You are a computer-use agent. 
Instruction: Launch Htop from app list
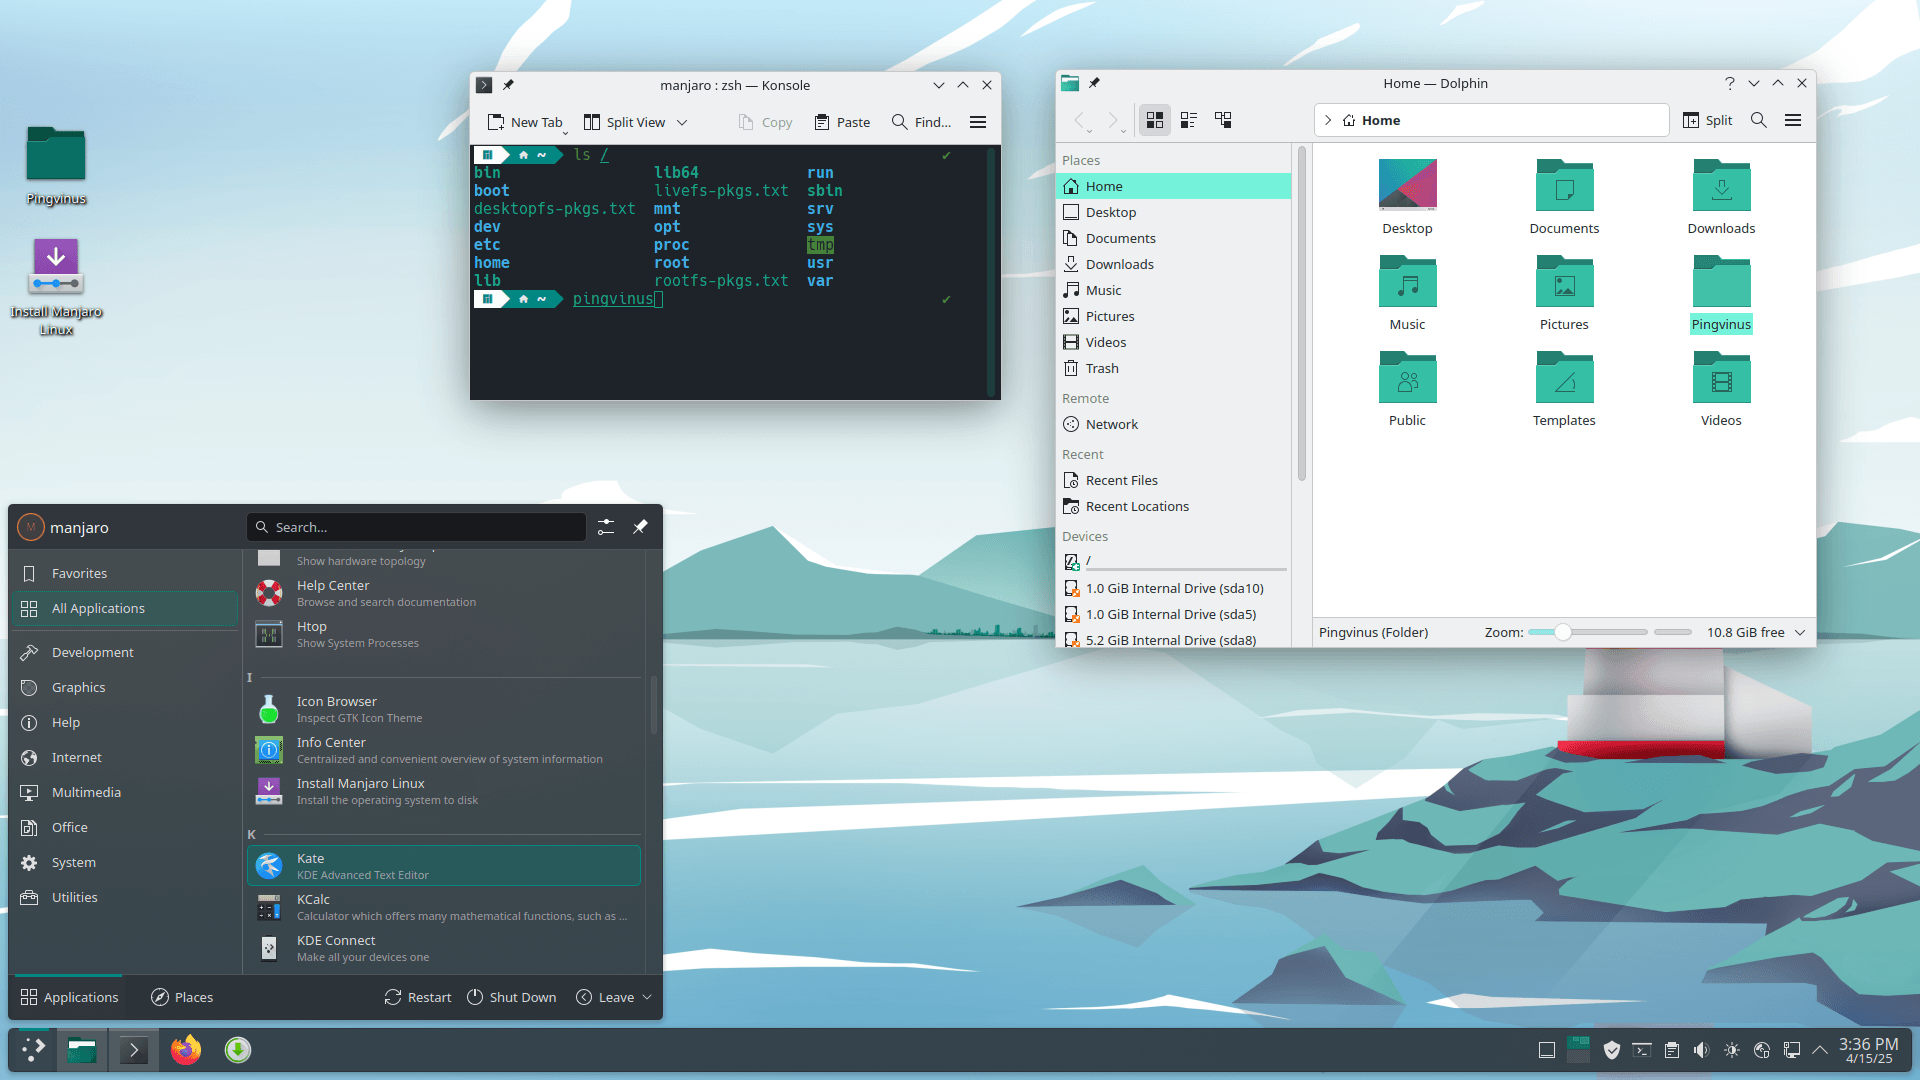[x=444, y=634]
